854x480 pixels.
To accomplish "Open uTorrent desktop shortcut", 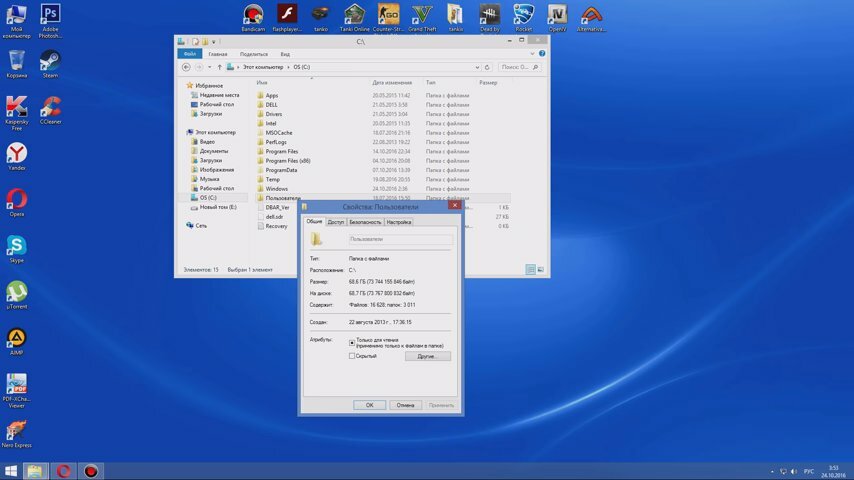I will 16,295.
